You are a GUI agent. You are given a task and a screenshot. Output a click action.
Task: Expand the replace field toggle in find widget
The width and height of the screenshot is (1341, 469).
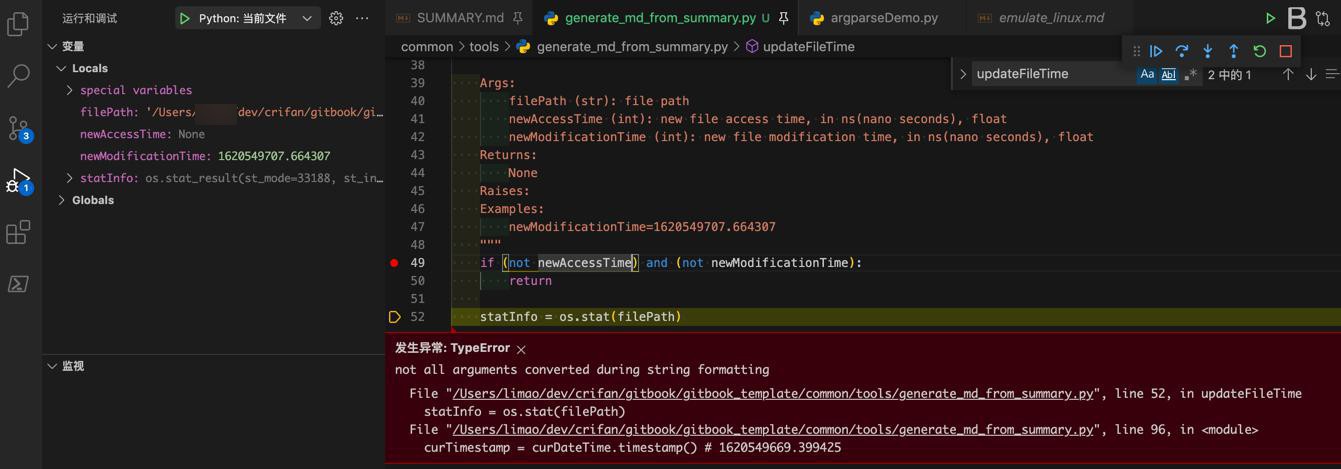click(x=963, y=74)
